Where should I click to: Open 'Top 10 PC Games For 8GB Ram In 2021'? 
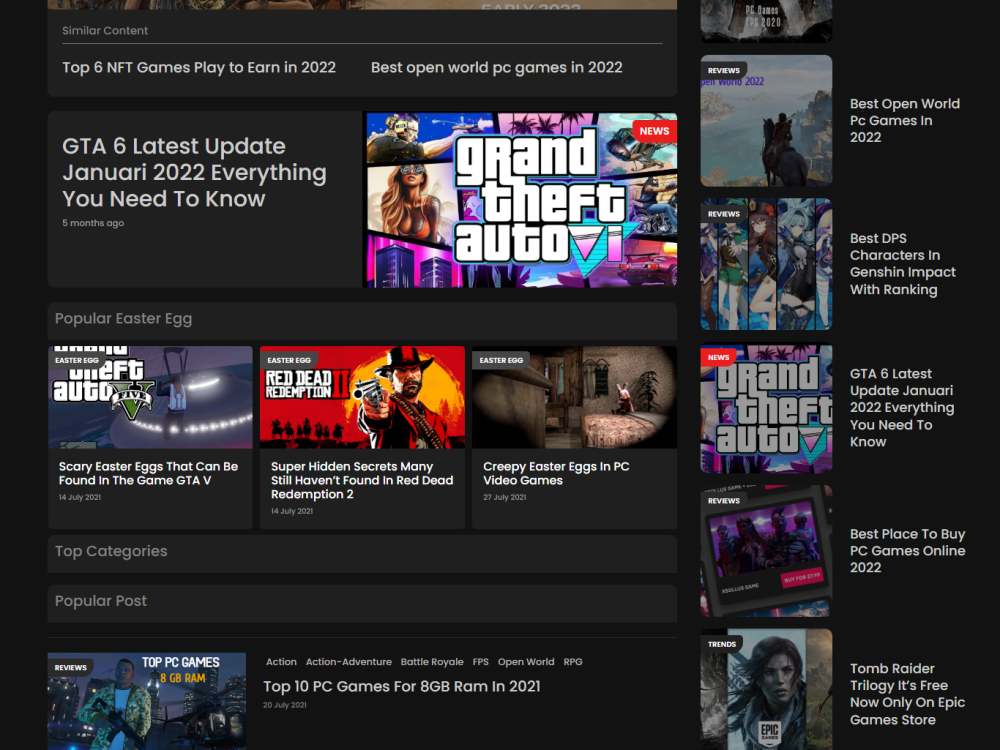(x=402, y=686)
